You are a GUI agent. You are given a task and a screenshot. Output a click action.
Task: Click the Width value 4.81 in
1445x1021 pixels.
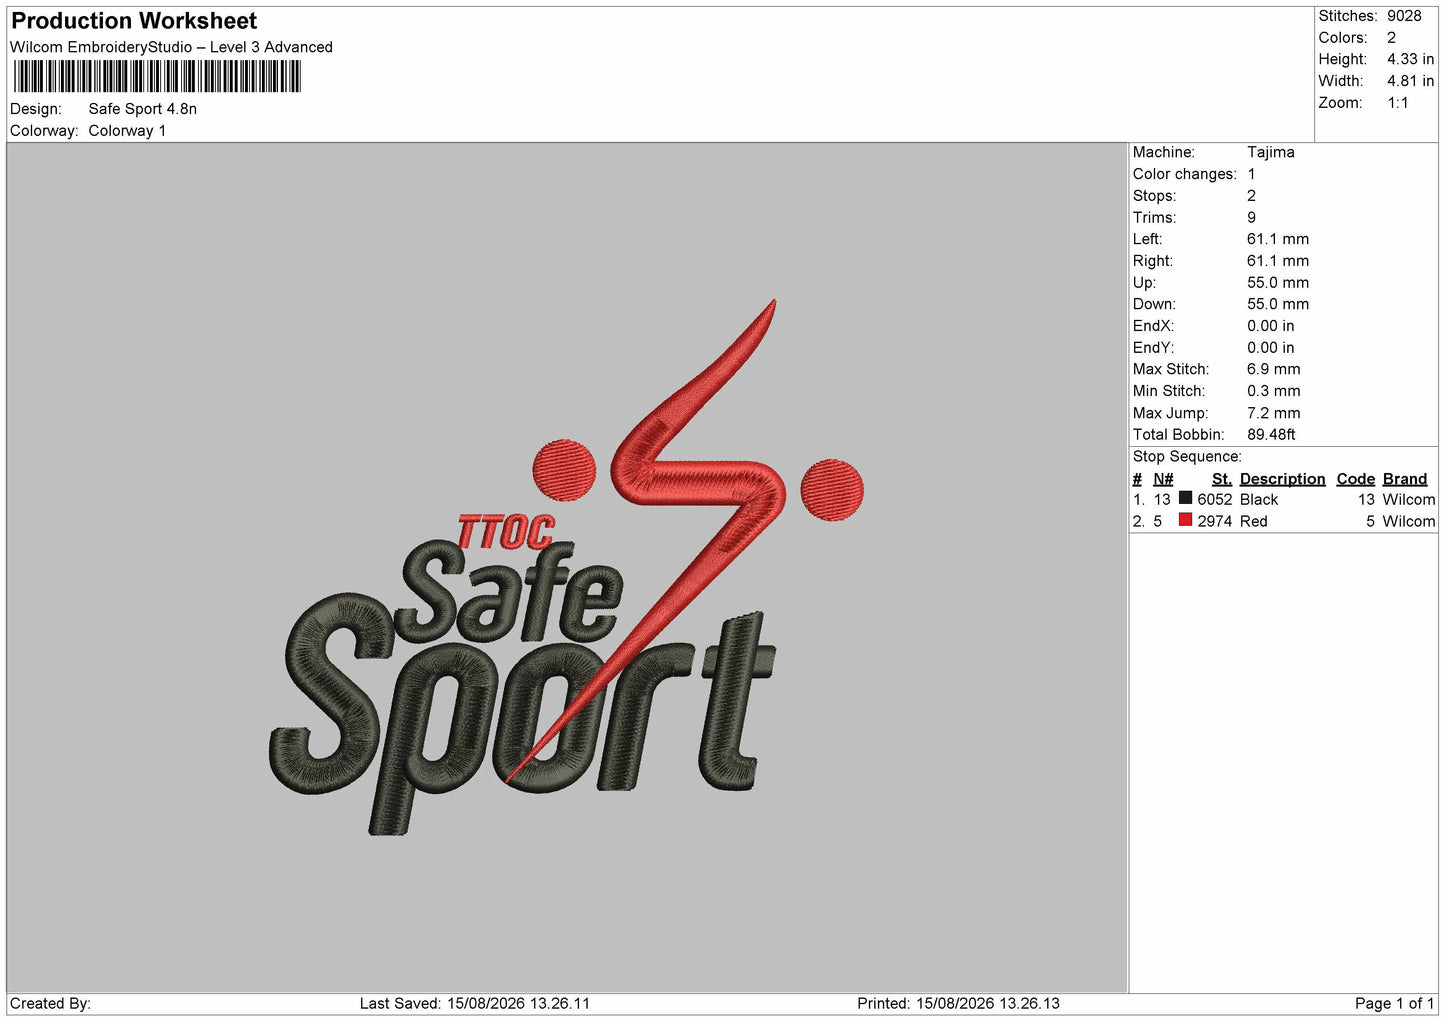1410,81
